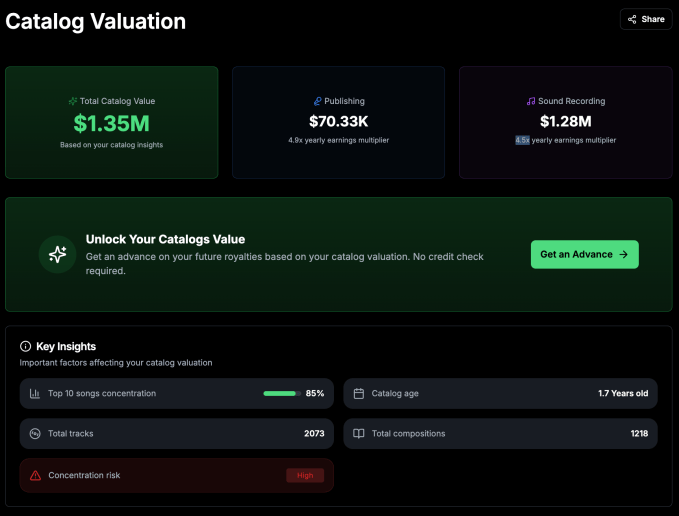The image size is (679, 516).
Task: Click the circular icon beside Total tracks
Action: coord(35,433)
